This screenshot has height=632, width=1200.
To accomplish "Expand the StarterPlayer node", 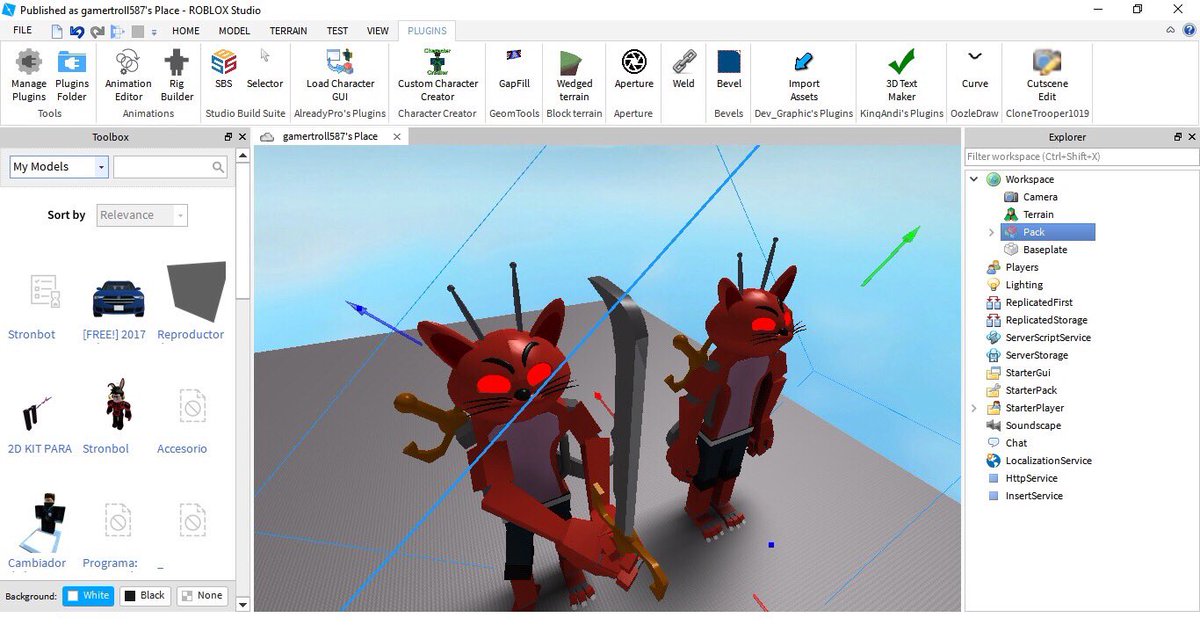I will click(x=975, y=408).
